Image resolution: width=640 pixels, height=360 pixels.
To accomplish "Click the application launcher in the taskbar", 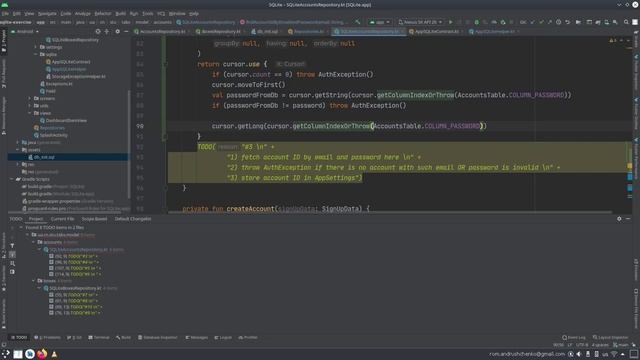I will [x=5, y=354].
